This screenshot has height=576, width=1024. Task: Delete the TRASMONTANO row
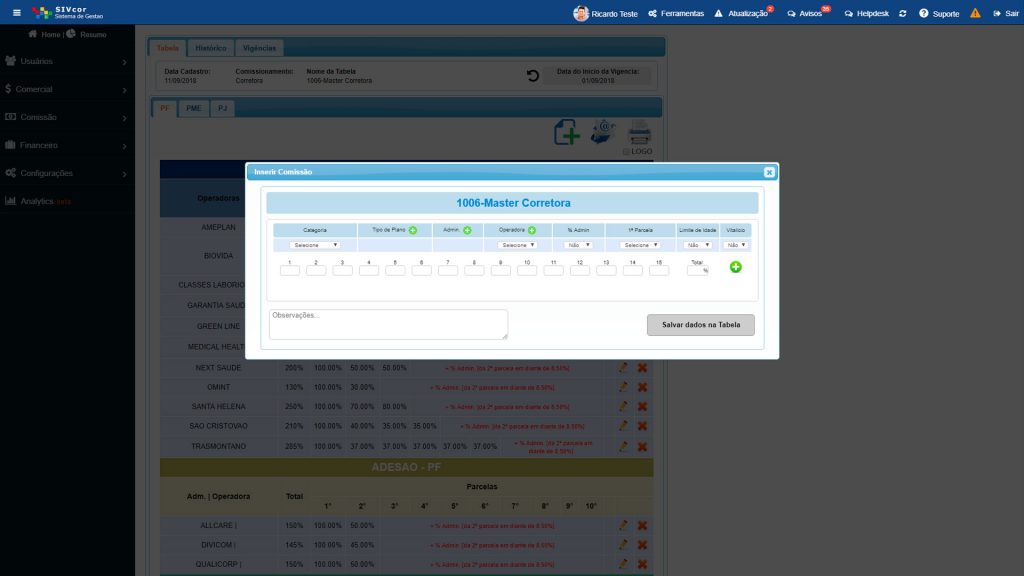coord(643,447)
